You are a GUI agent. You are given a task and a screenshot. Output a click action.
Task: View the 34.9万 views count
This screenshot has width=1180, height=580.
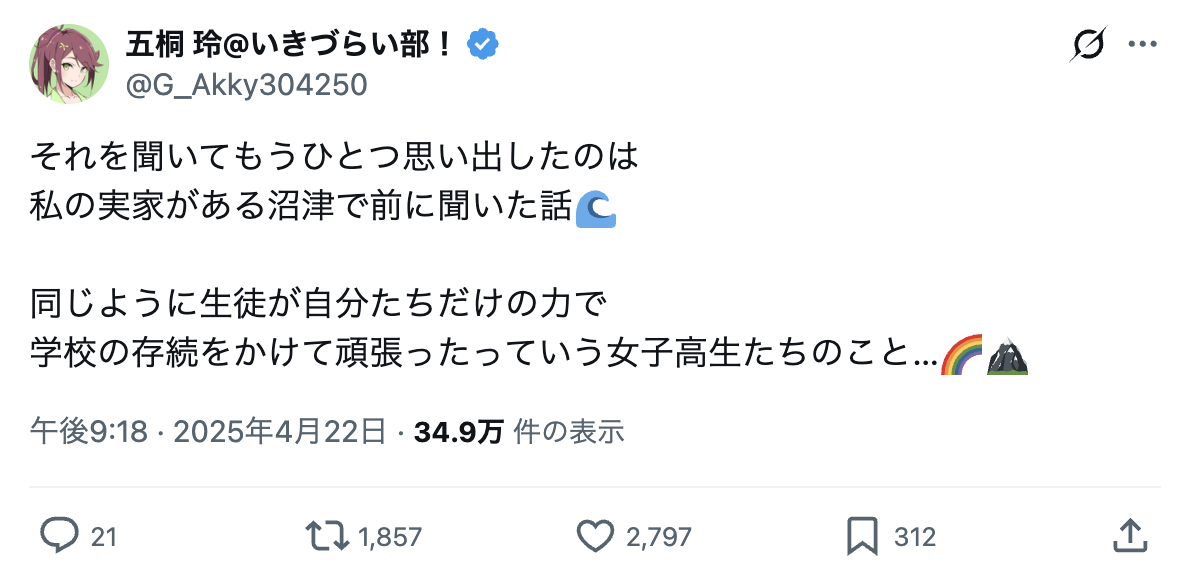459,431
